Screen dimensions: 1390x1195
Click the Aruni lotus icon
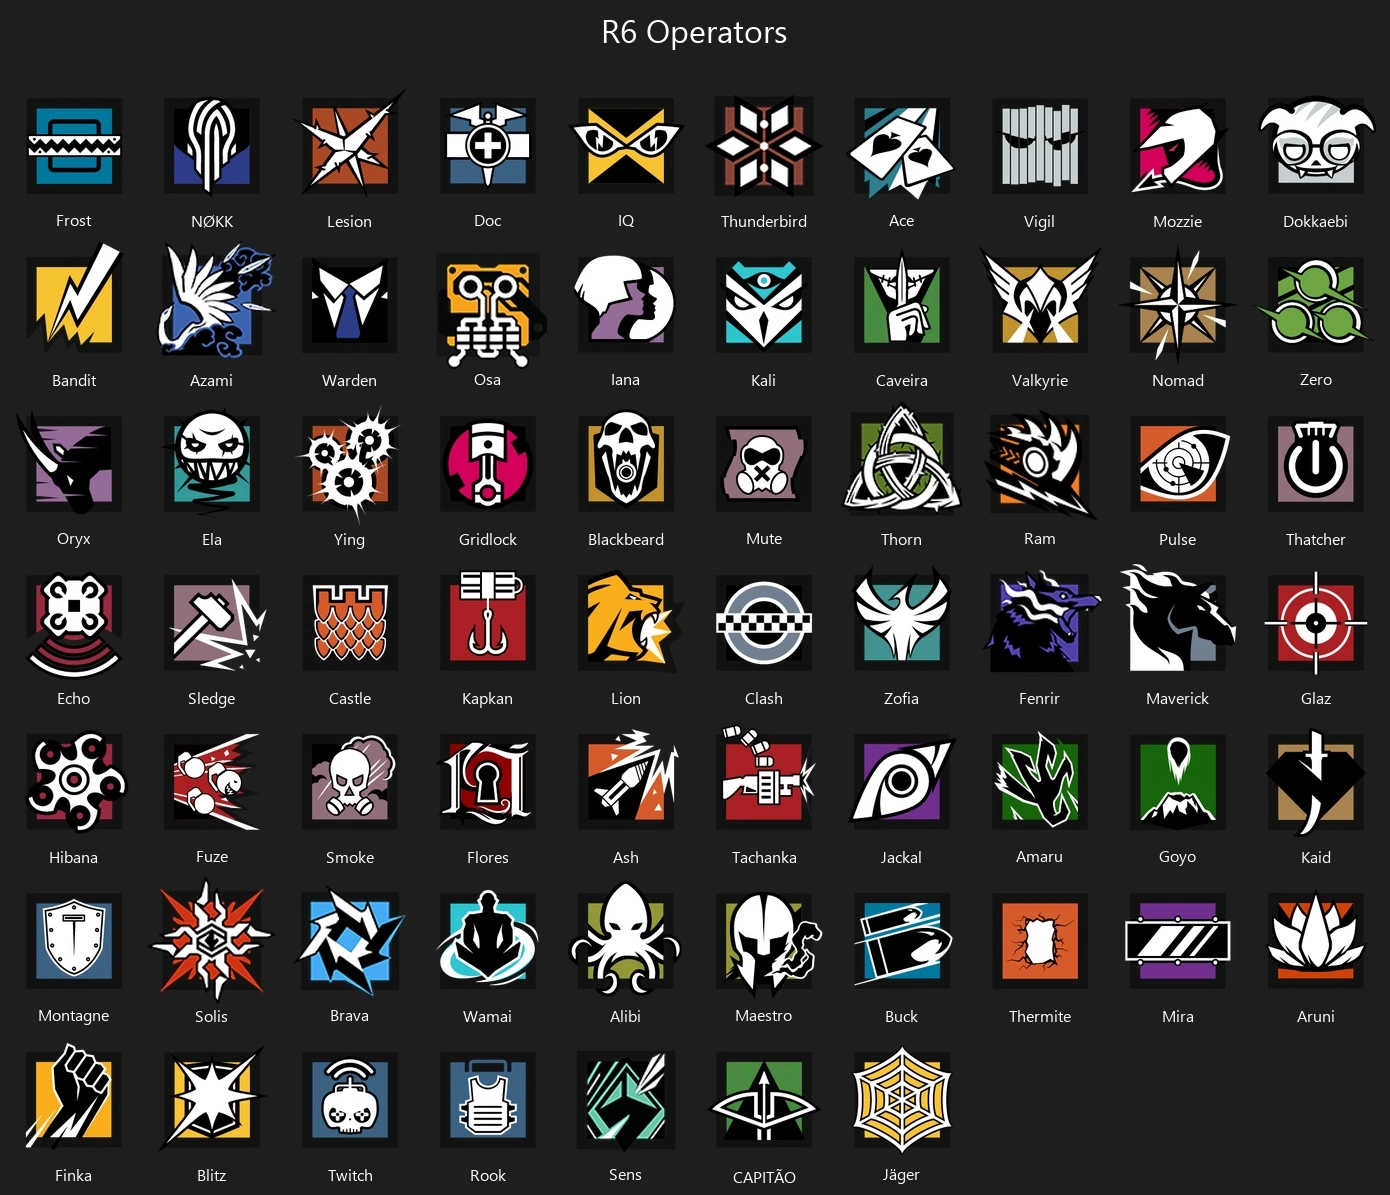click(x=1316, y=940)
